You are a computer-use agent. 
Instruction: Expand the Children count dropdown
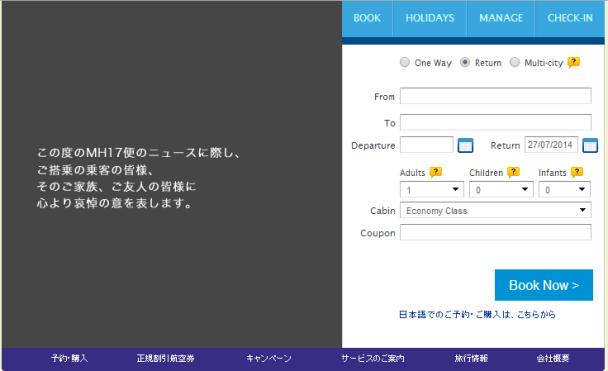click(501, 190)
